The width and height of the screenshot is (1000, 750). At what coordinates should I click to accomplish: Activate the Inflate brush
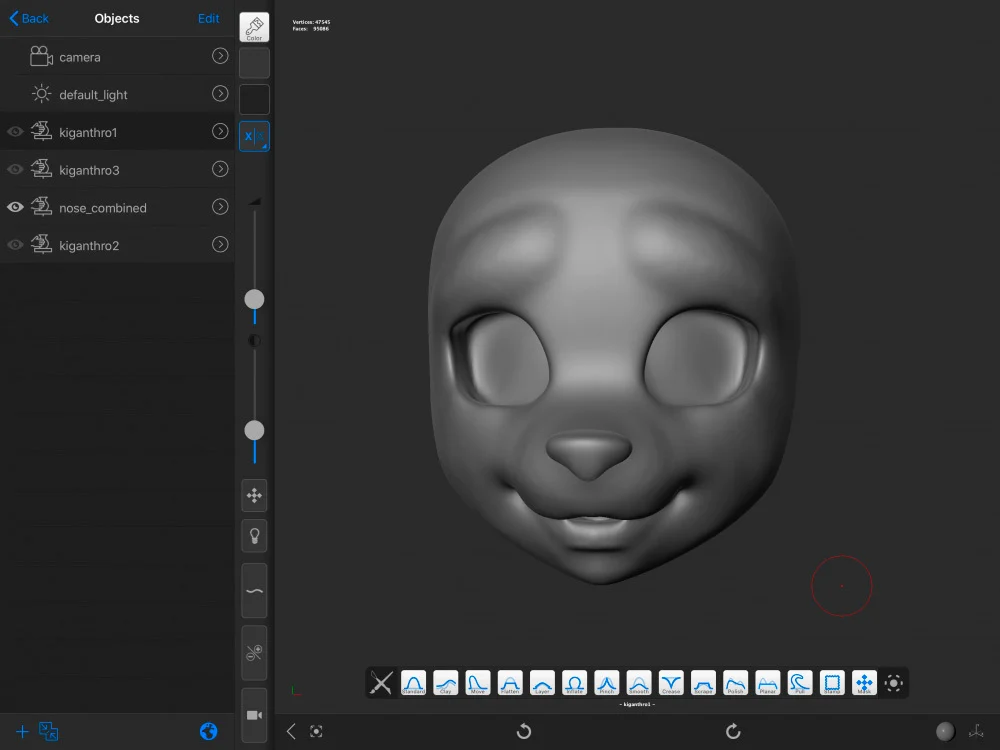573,683
